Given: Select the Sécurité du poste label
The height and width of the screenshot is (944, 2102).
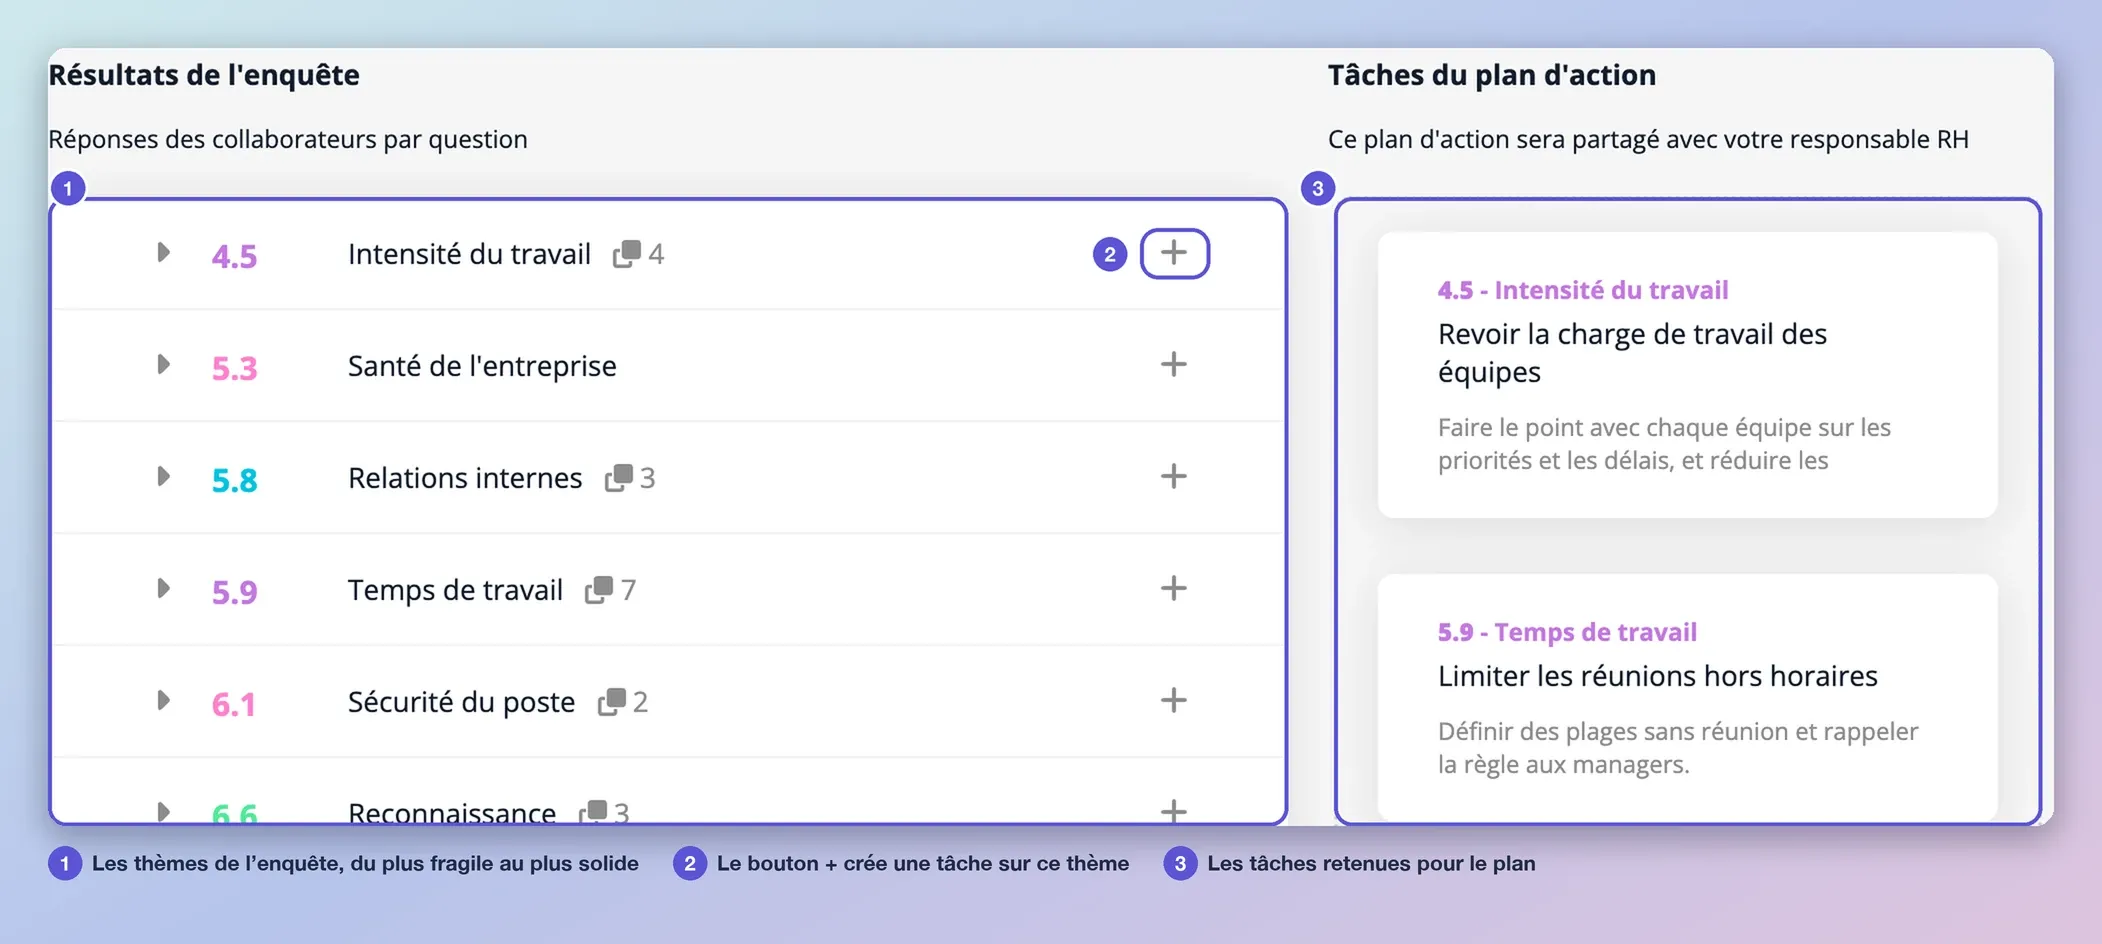Looking at the screenshot, I should (x=461, y=702).
